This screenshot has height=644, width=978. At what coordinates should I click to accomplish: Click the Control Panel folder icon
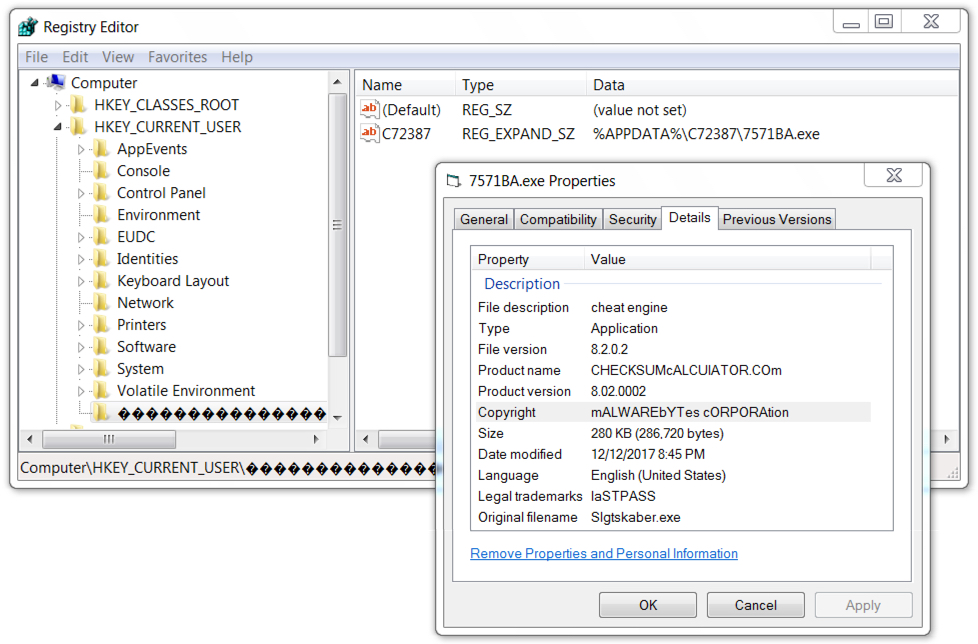[x=101, y=193]
